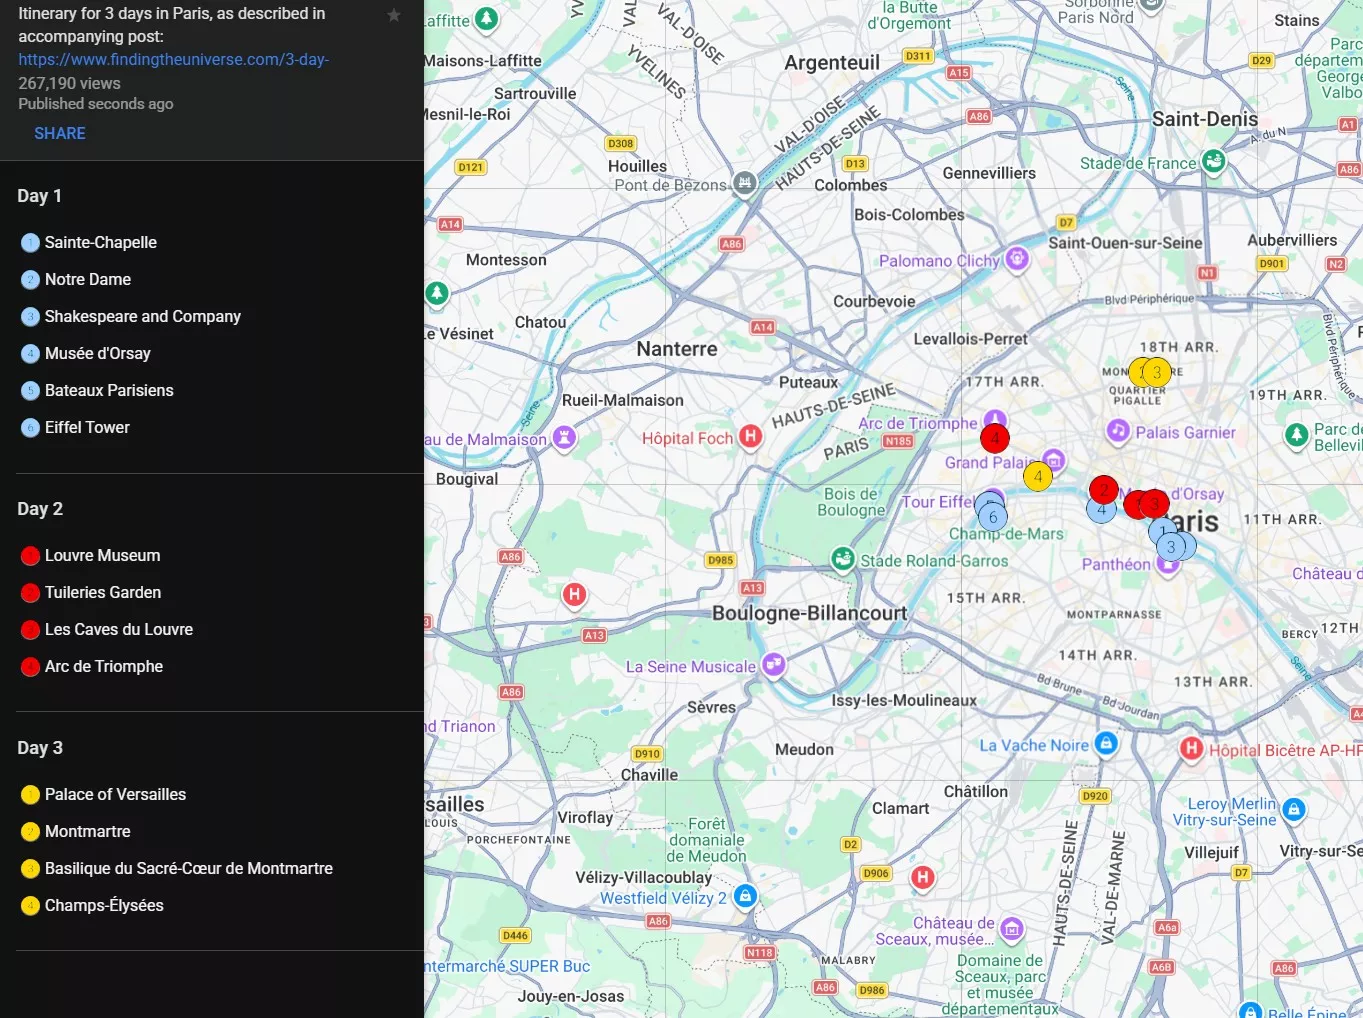
Task: Click the SHARE button
Action: [60, 133]
